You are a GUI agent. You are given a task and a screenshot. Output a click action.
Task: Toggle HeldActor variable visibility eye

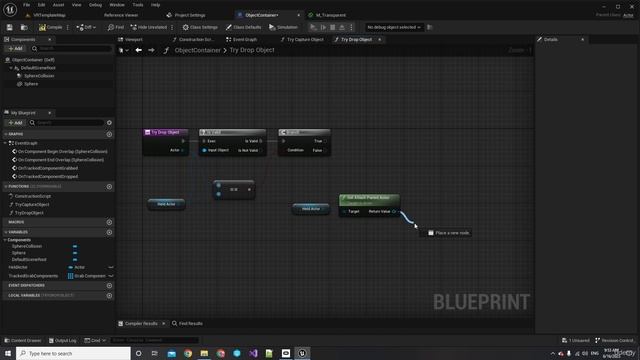(x=111, y=267)
